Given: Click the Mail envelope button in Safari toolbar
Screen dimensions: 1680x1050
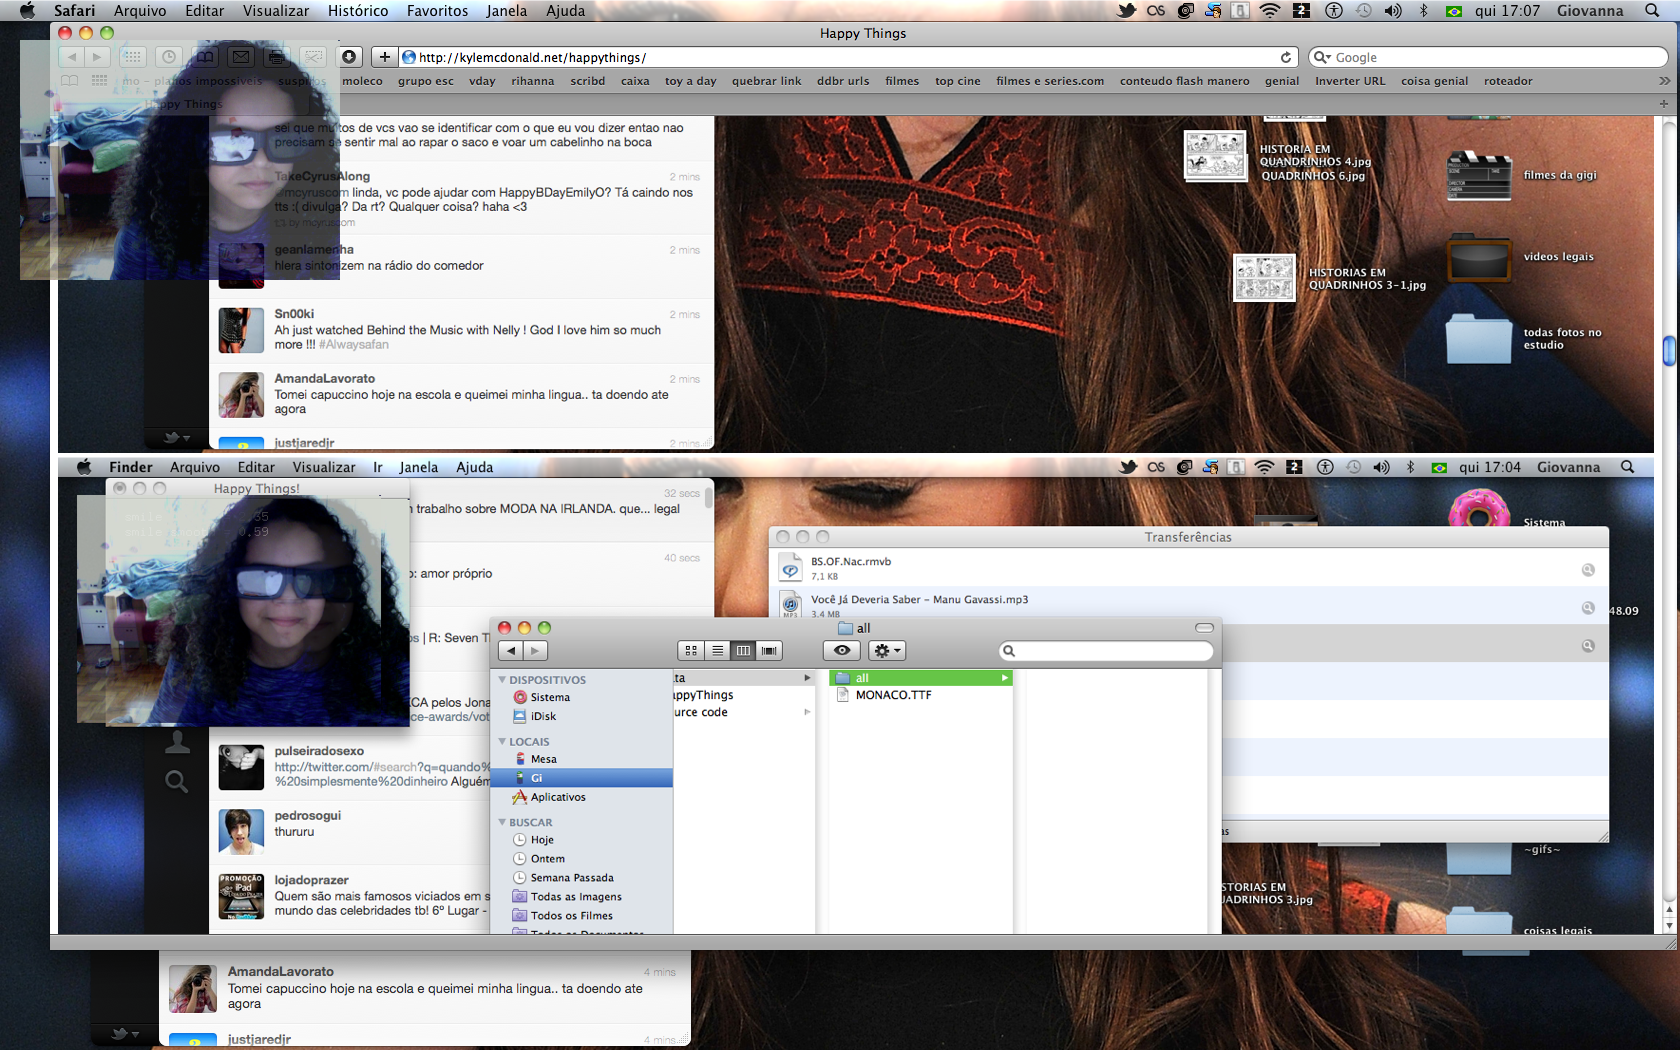Looking at the screenshot, I should (241, 57).
